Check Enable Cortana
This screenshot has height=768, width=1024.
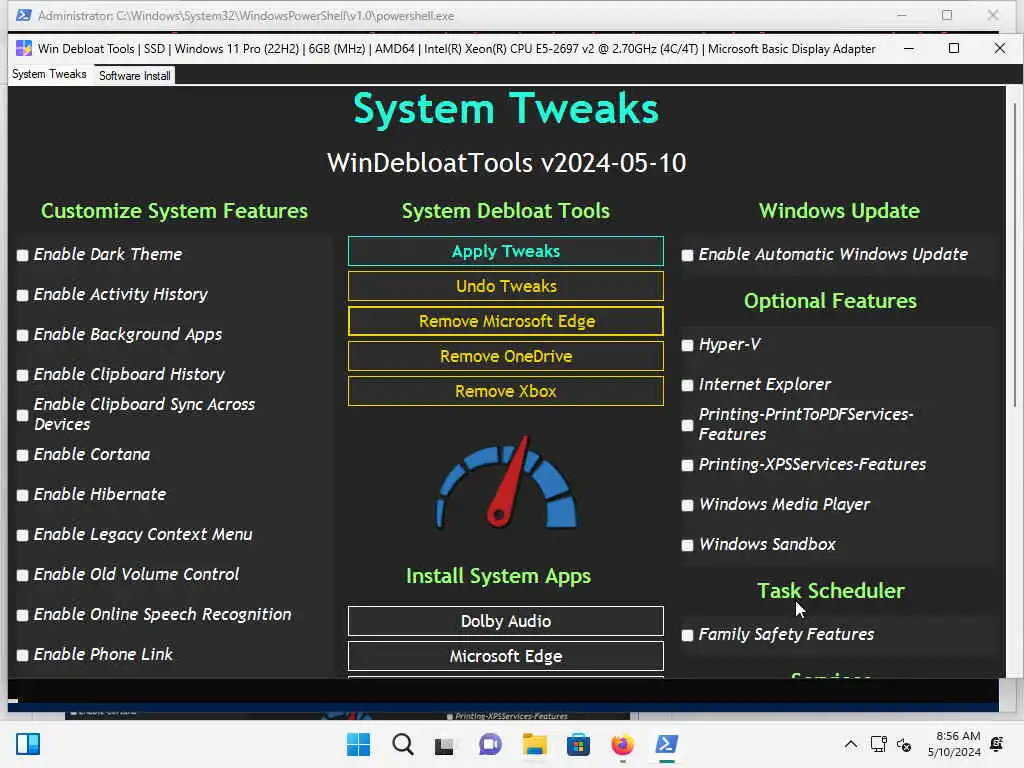click(22, 455)
